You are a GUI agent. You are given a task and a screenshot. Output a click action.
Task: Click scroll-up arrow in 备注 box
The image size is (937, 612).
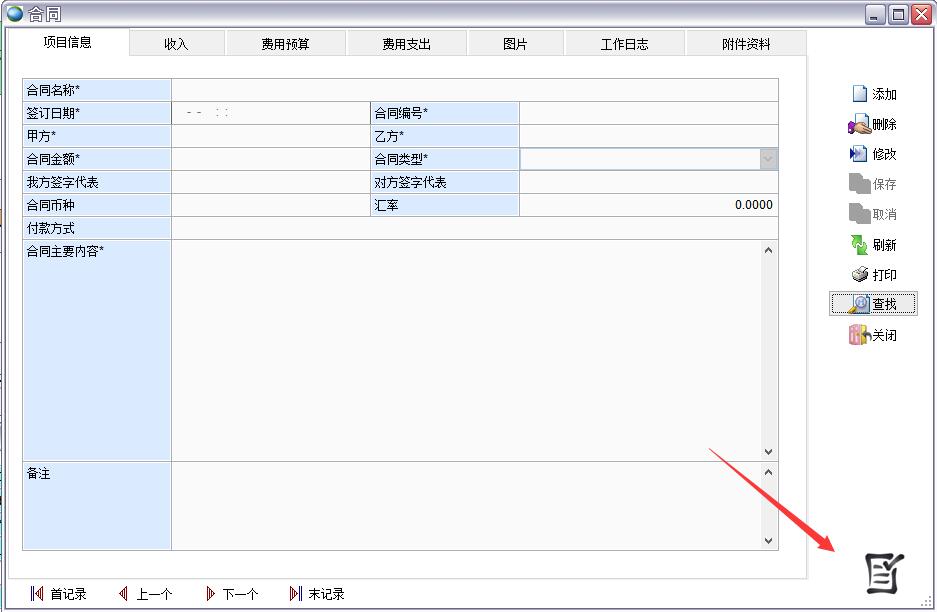tap(768, 472)
